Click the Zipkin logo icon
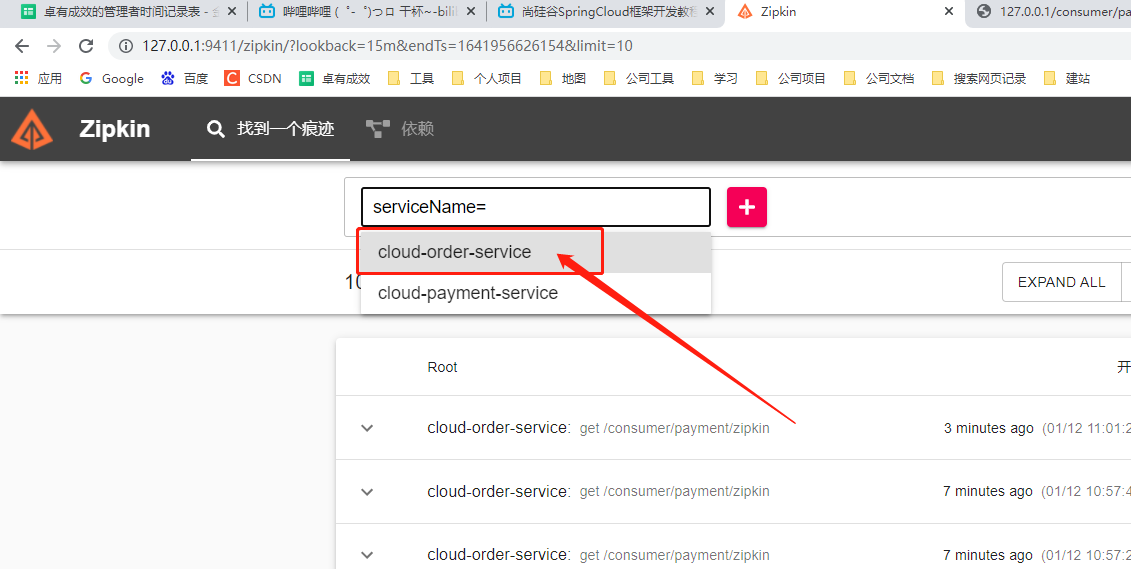This screenshot has width=1131, height=569. pos(32,129)
